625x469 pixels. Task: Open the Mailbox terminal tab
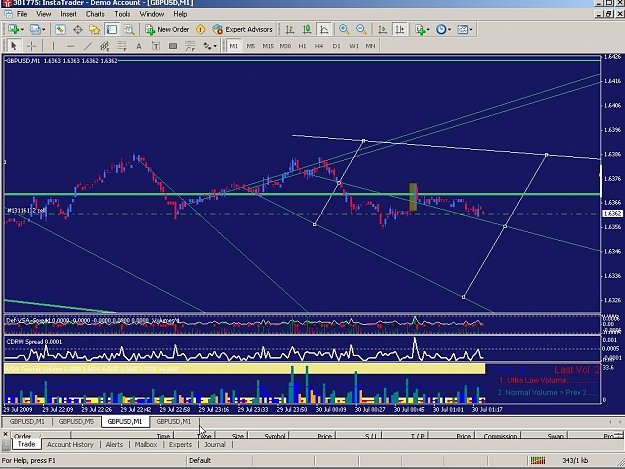[146, 445]
